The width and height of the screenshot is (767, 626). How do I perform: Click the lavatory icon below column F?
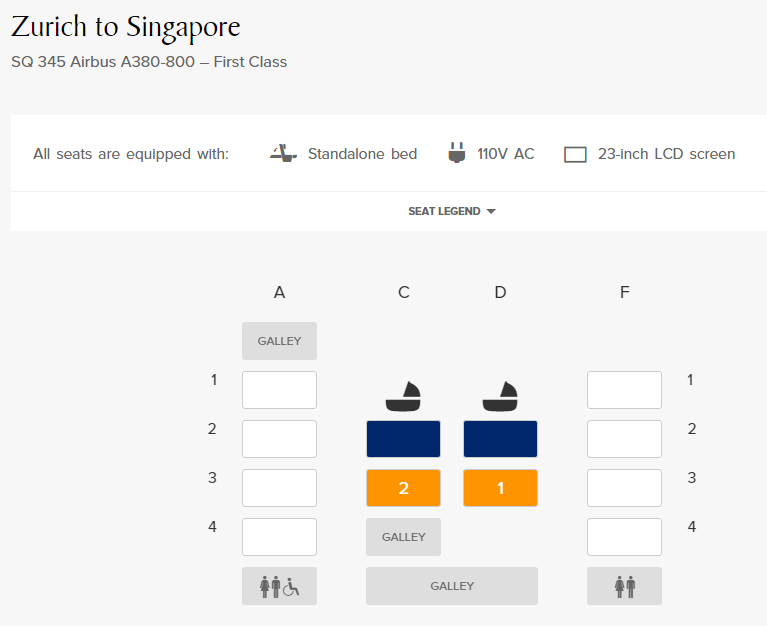(625, 586)
